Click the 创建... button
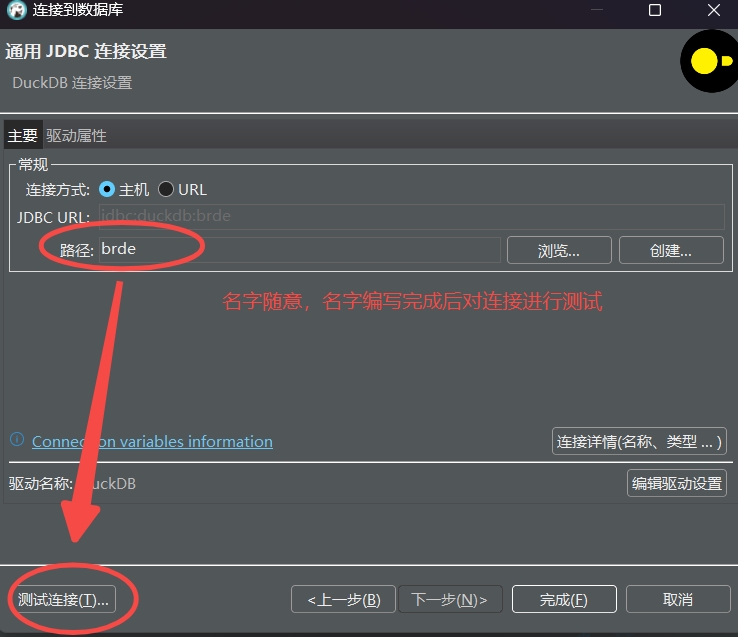The width and height of the screenshot is (738, 637). pyautogui.click(x=671, y=250)
